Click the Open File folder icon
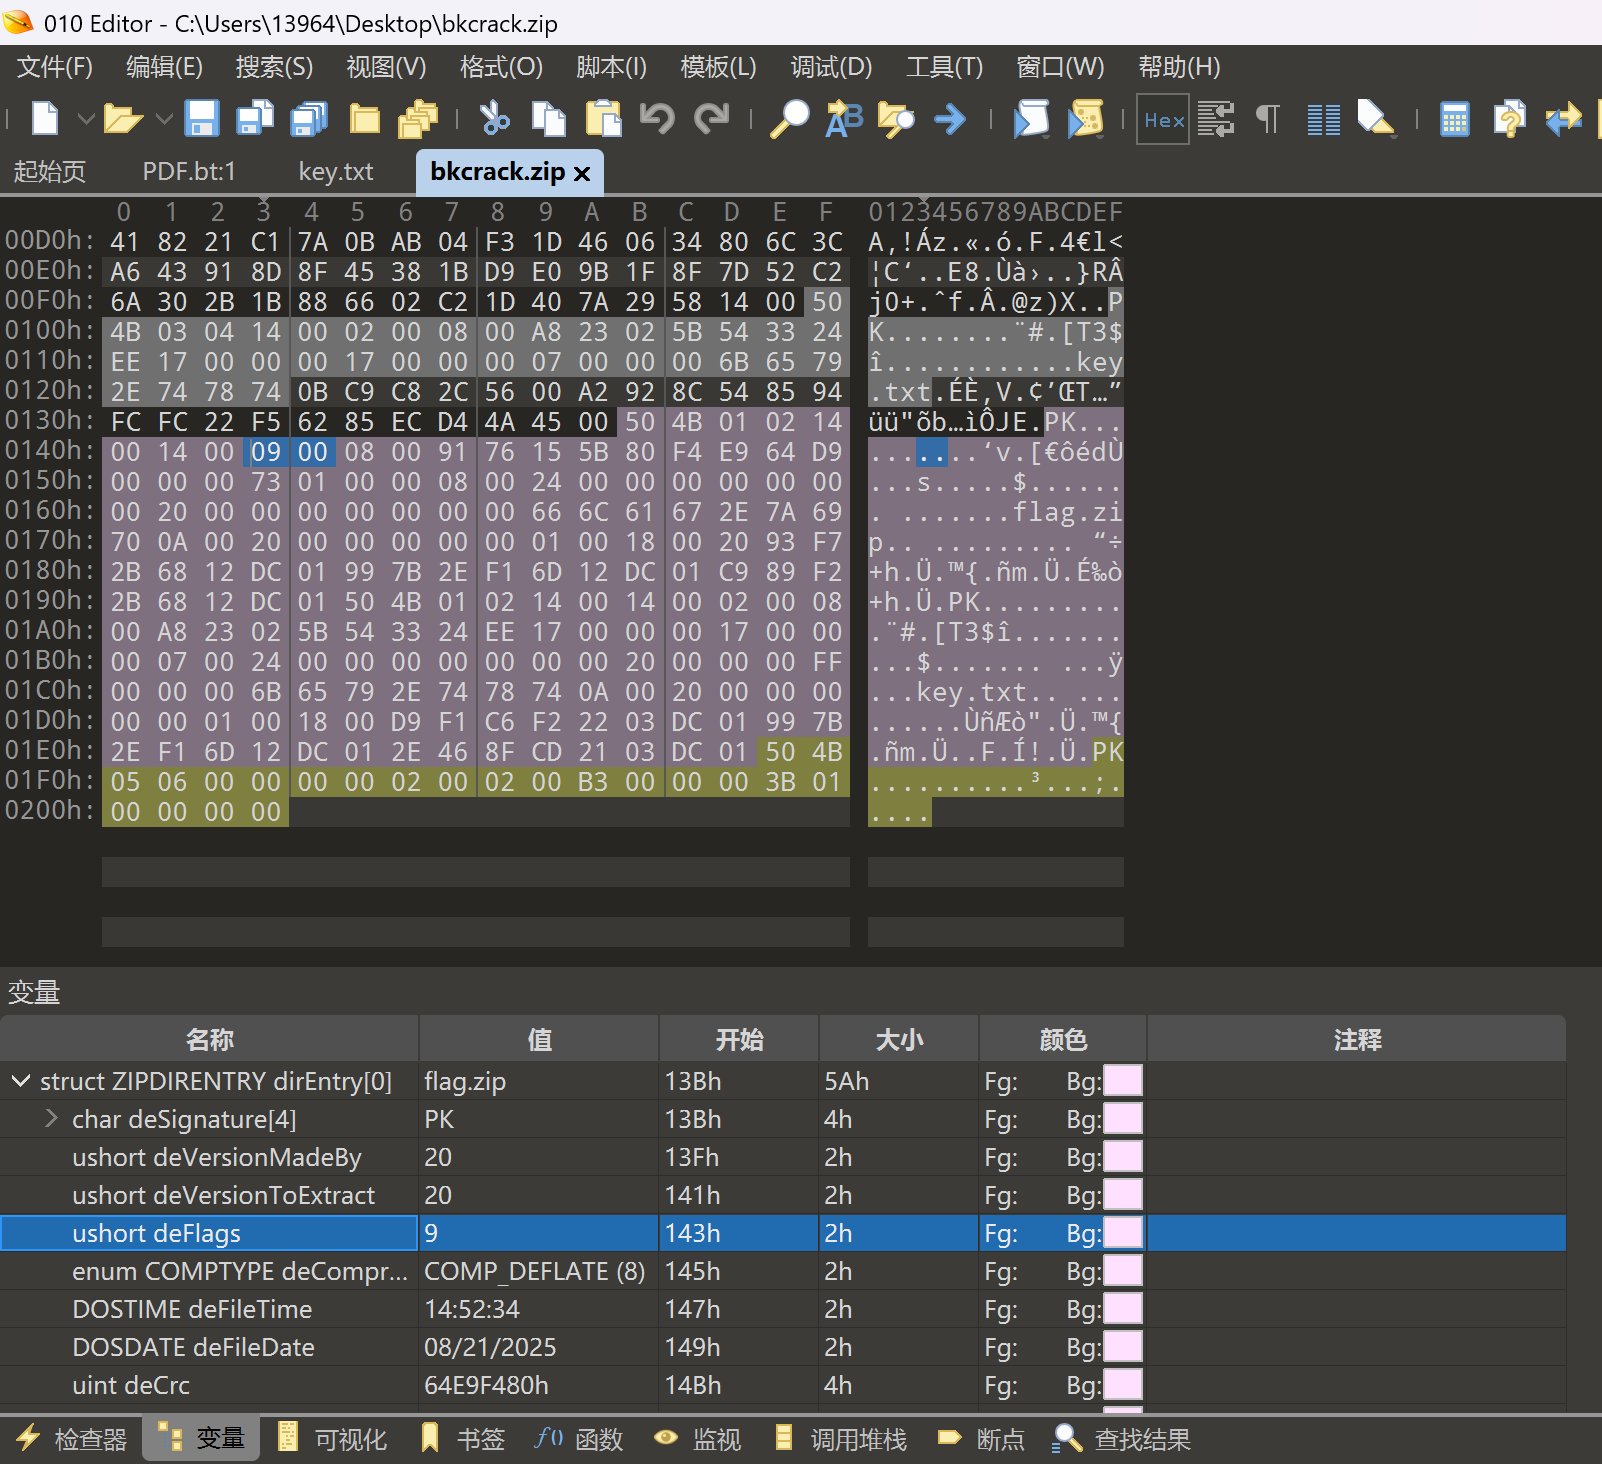The height and width of the screenshot is (1464, 1602). point(122,119)
